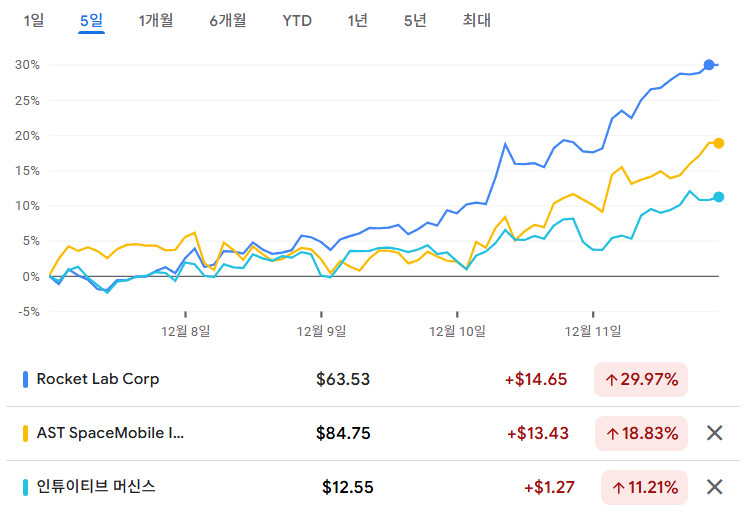Click AST SpaceMobile's 18.83% change badge
The image size is (752, 514).
tap(641, 433)
